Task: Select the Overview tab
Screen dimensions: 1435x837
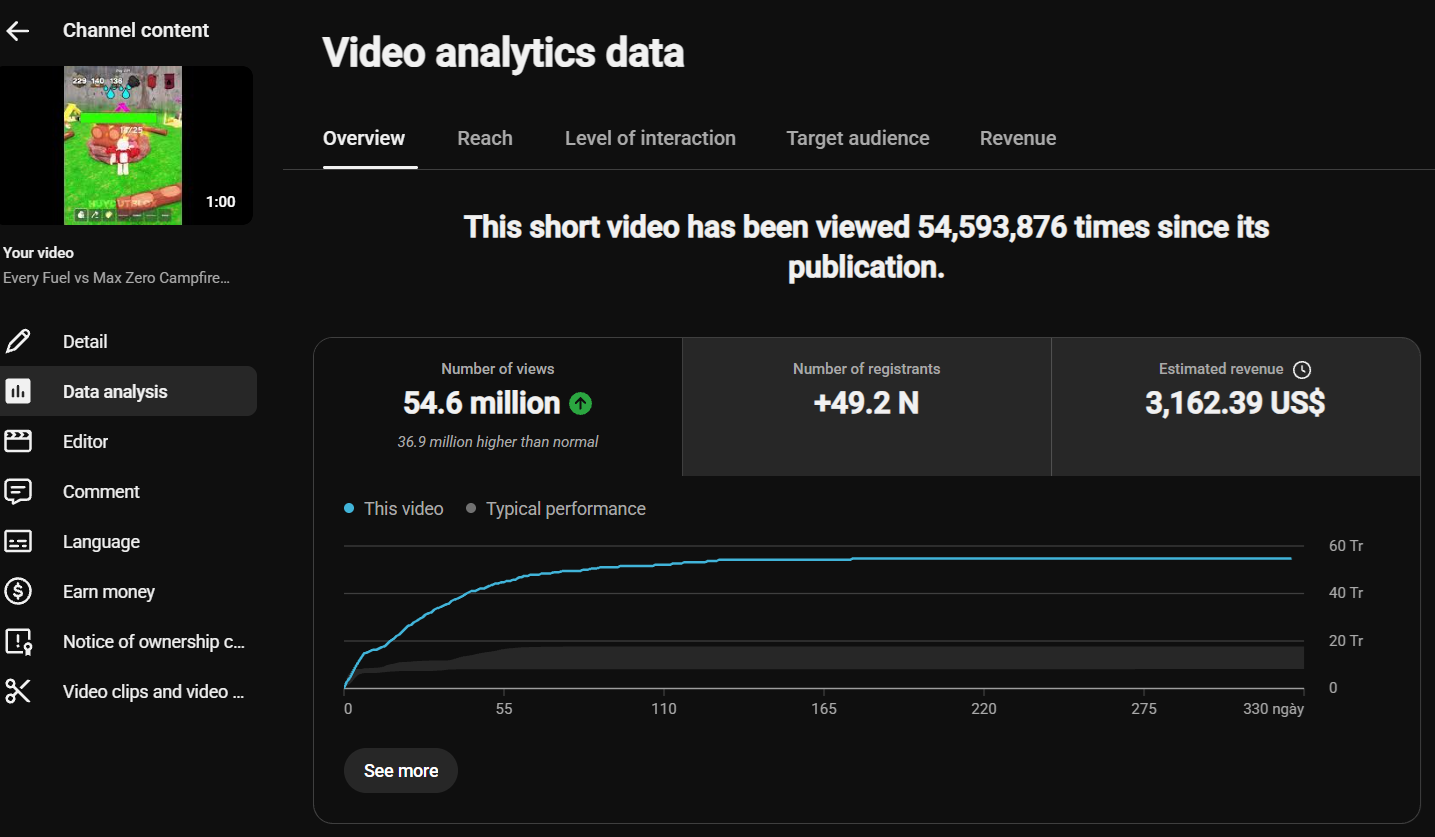Action: pos(364,138)
